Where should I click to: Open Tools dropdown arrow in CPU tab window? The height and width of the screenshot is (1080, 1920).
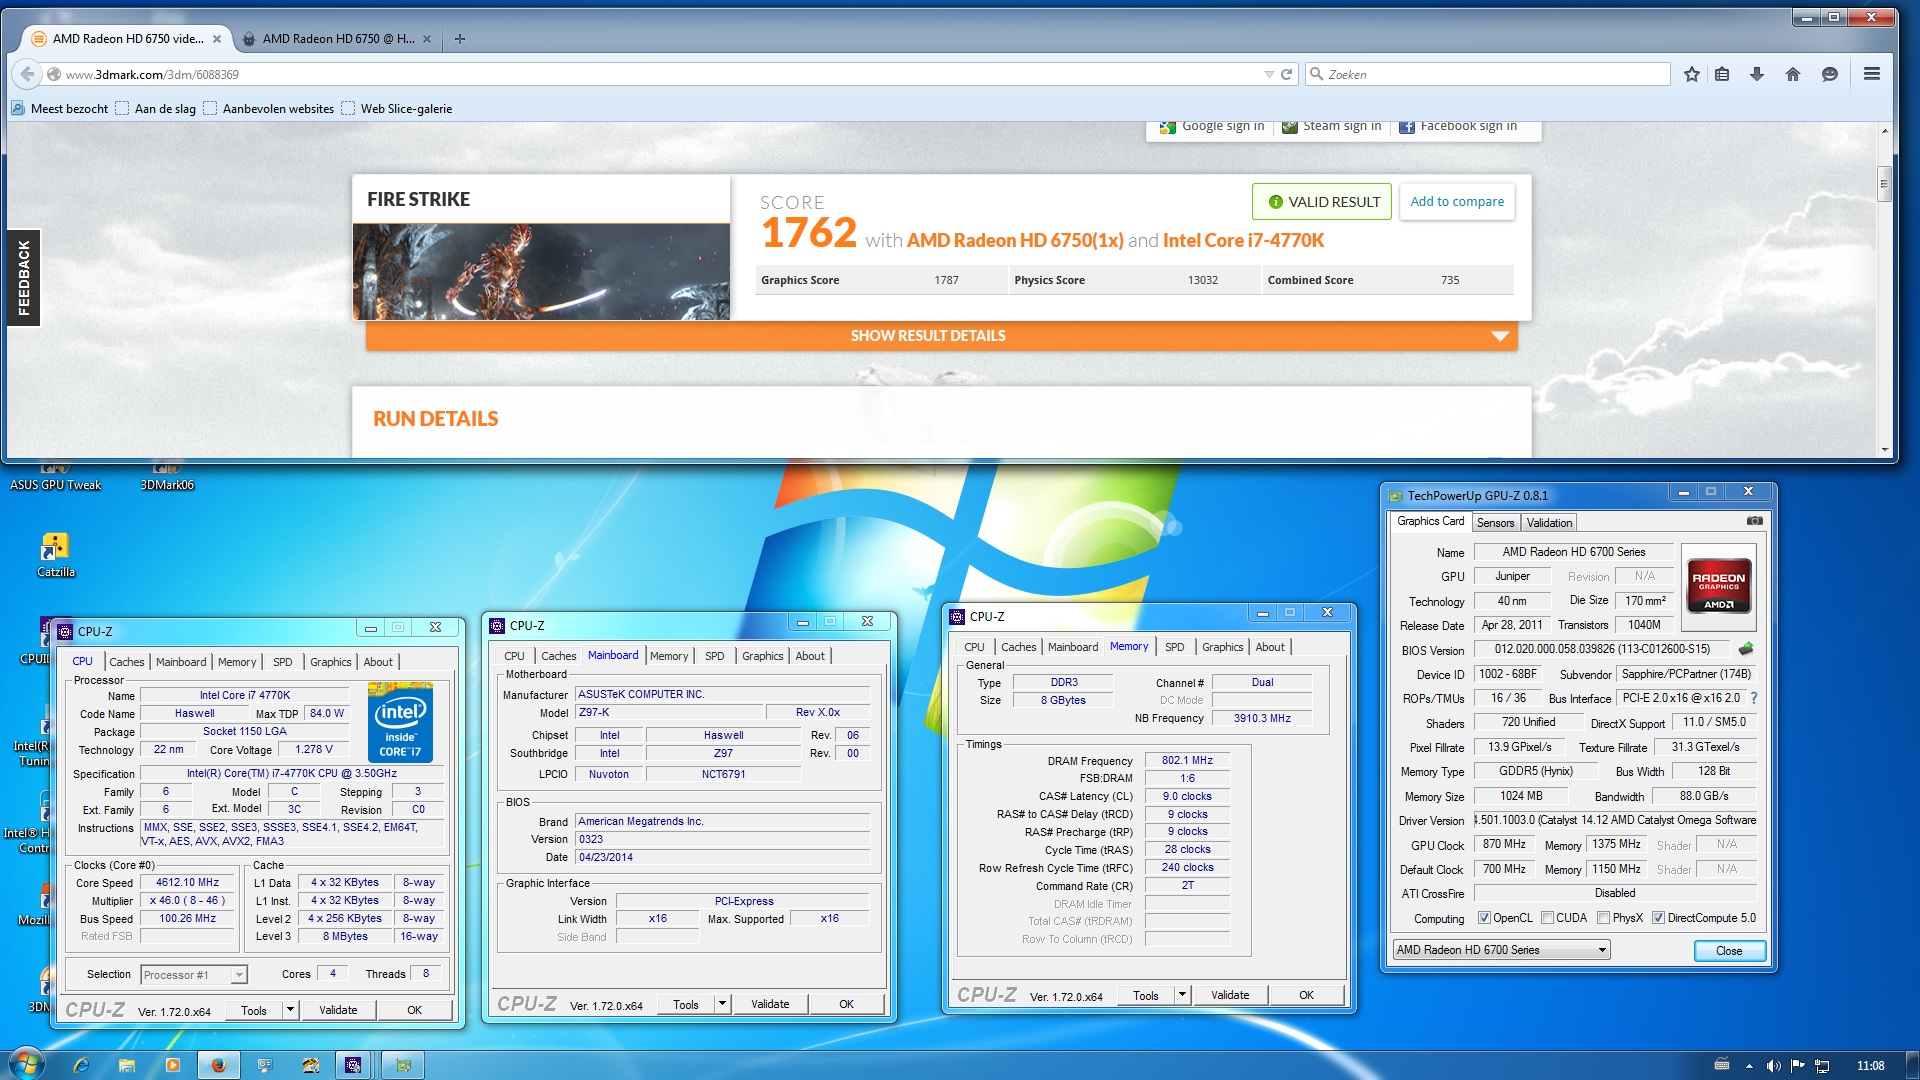pos(290,1010)
